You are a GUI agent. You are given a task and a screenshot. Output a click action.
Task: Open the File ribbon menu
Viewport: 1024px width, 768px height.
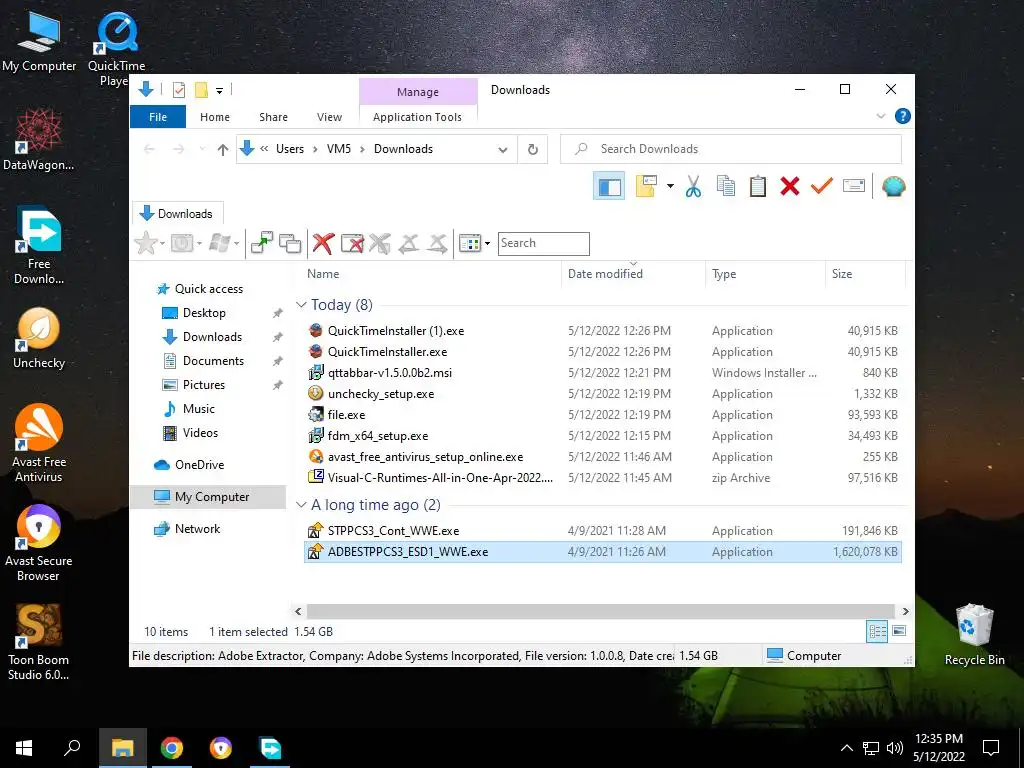(x=158, y=117)
